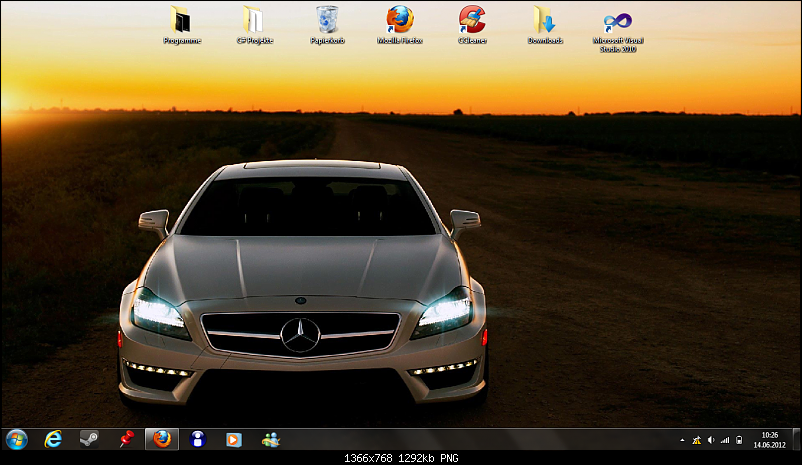Image resolution: width=802 pixels, height=465 pixels.
Task: Open the Downloads folder icon
Action: [545, 25]
